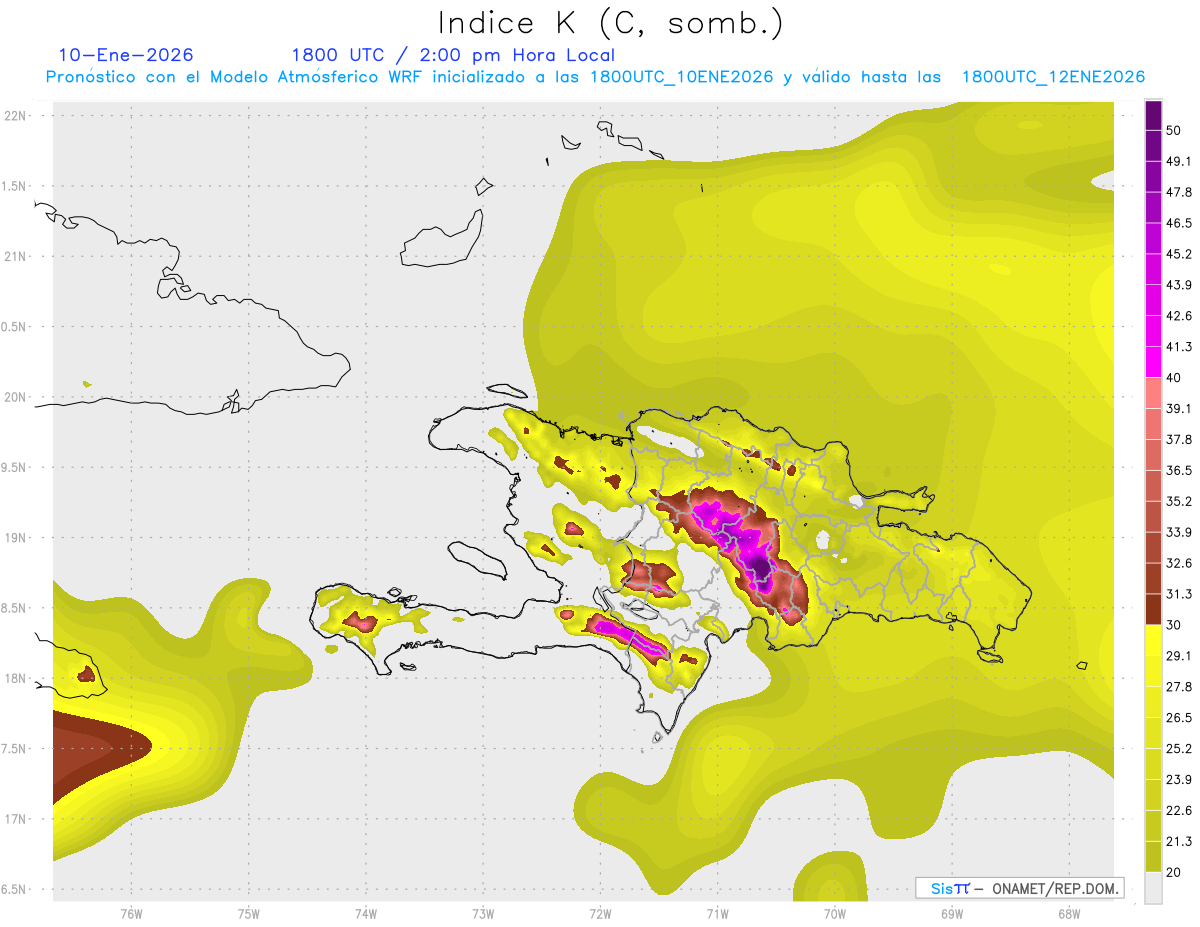Click the latitude label "20N"
Viewport: 1200px width, 927px height.
pos(16,397)
